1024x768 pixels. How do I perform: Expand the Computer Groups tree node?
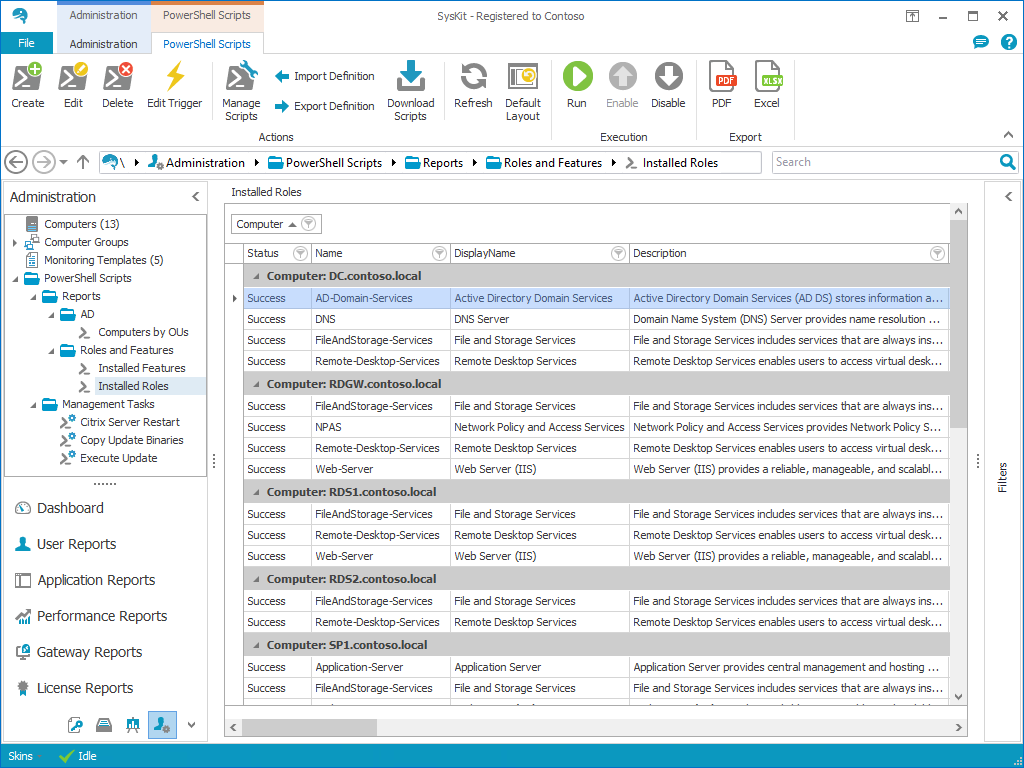click(x=15, y=243)
